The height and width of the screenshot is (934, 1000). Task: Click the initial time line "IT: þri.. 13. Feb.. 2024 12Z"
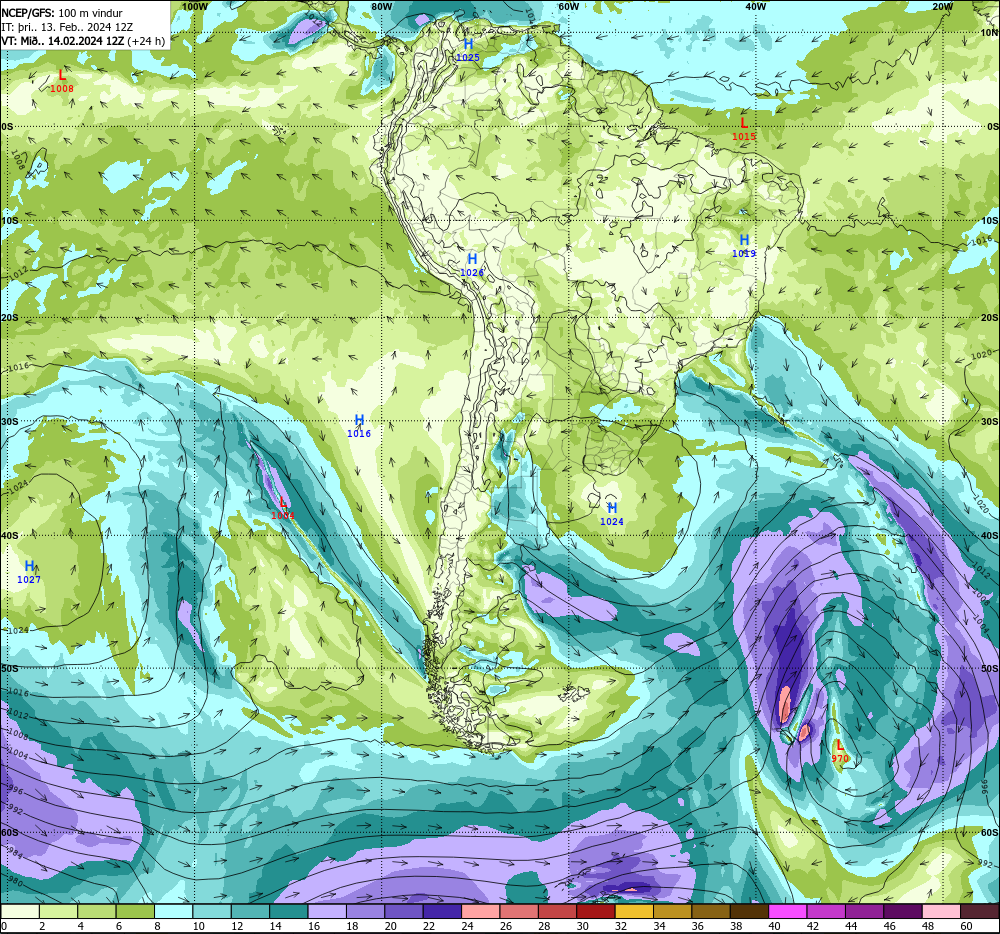pyautogui.click(x=68, y=27)
